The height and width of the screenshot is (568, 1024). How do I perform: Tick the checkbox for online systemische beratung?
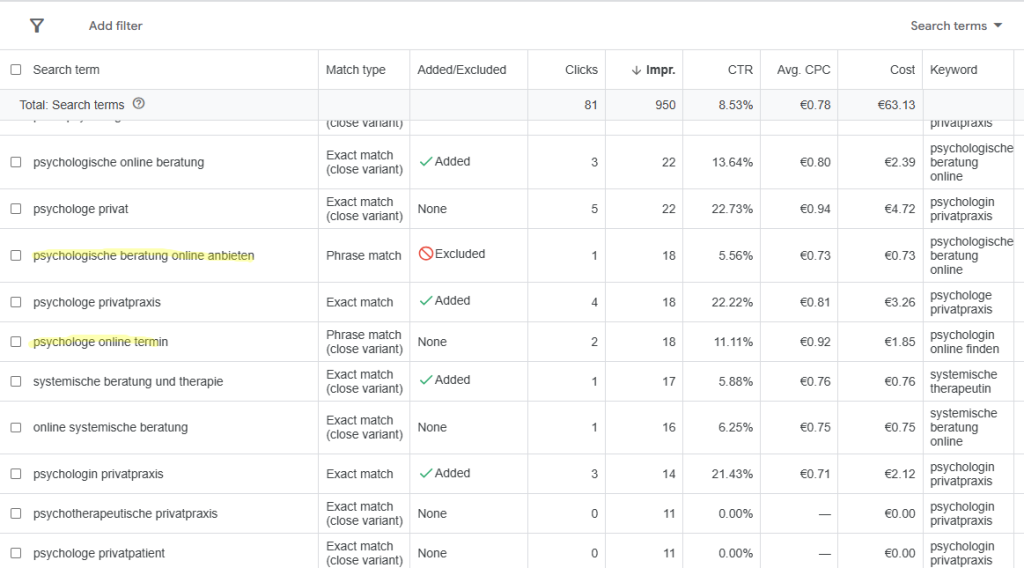[x=16, y=428]
